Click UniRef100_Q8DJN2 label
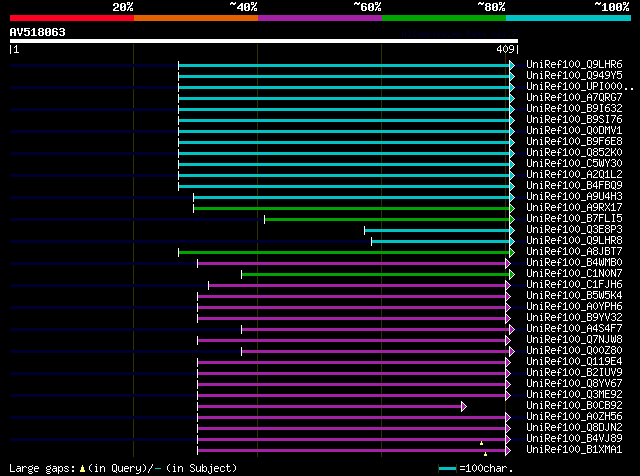Screen dimensions: 640x476 click(x=574, y=428)
